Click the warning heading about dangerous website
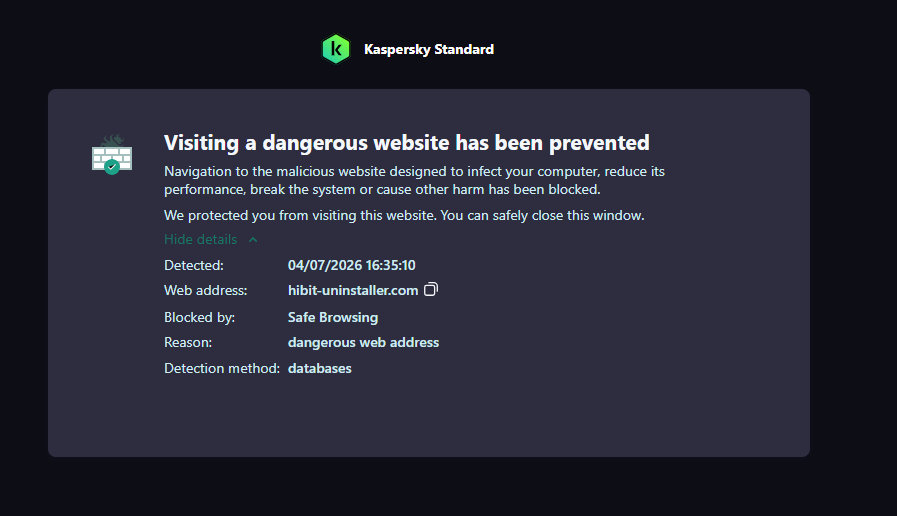This screenshot has width=897, height=516. (x=407, y=142)
